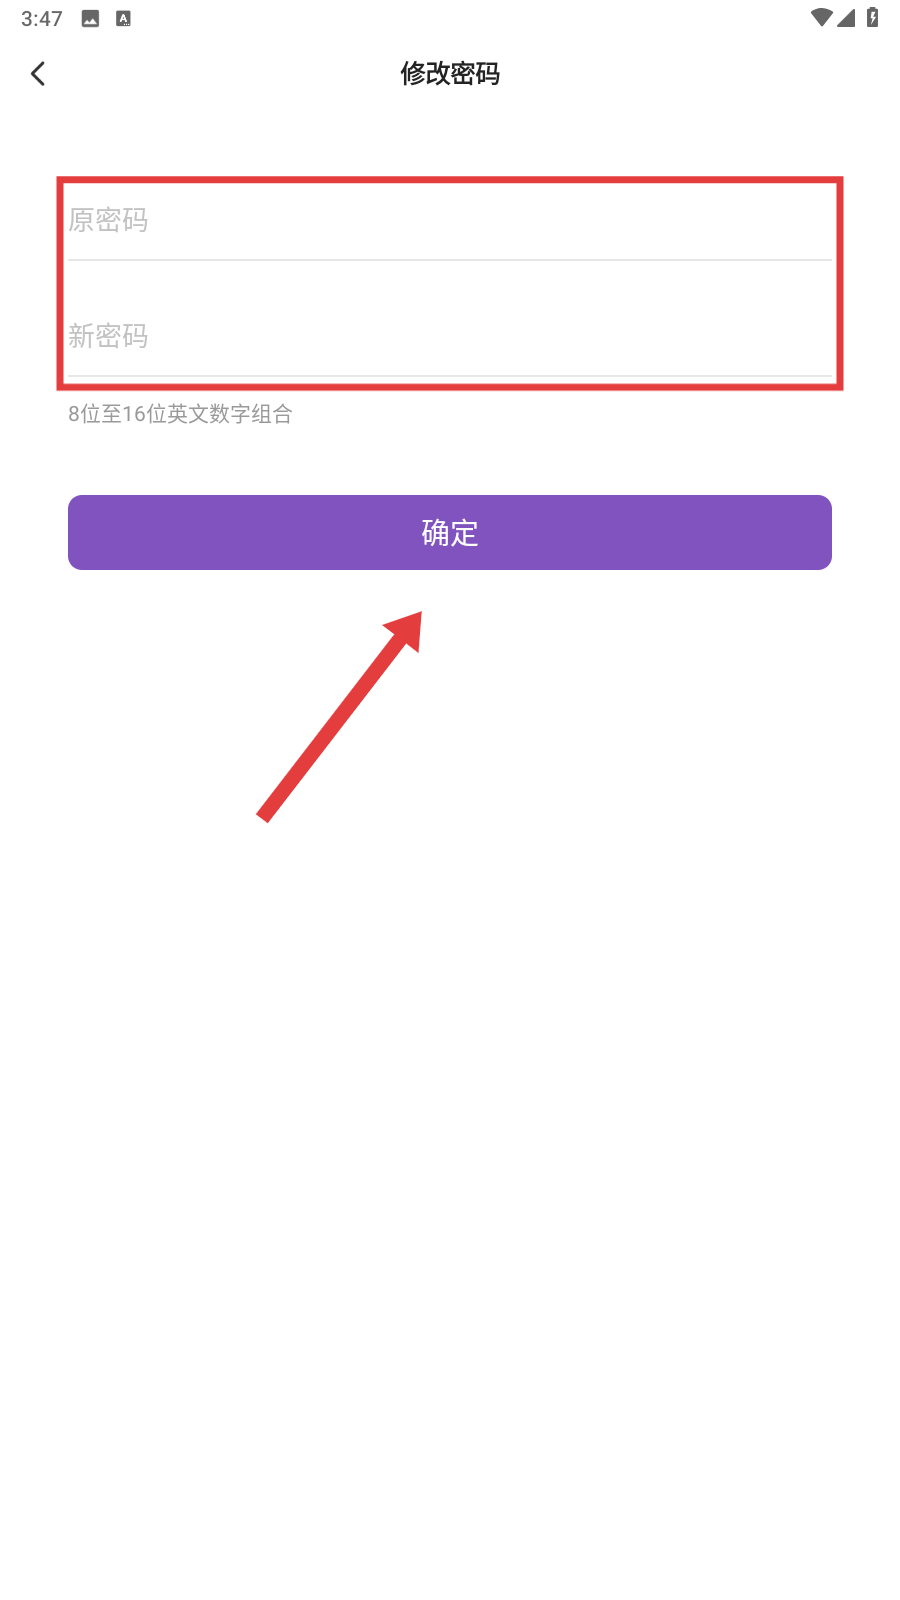900x1600 pixels.
Task: Tap the keyboard 'A' notification icon
Action: click(x=123, y=18)
